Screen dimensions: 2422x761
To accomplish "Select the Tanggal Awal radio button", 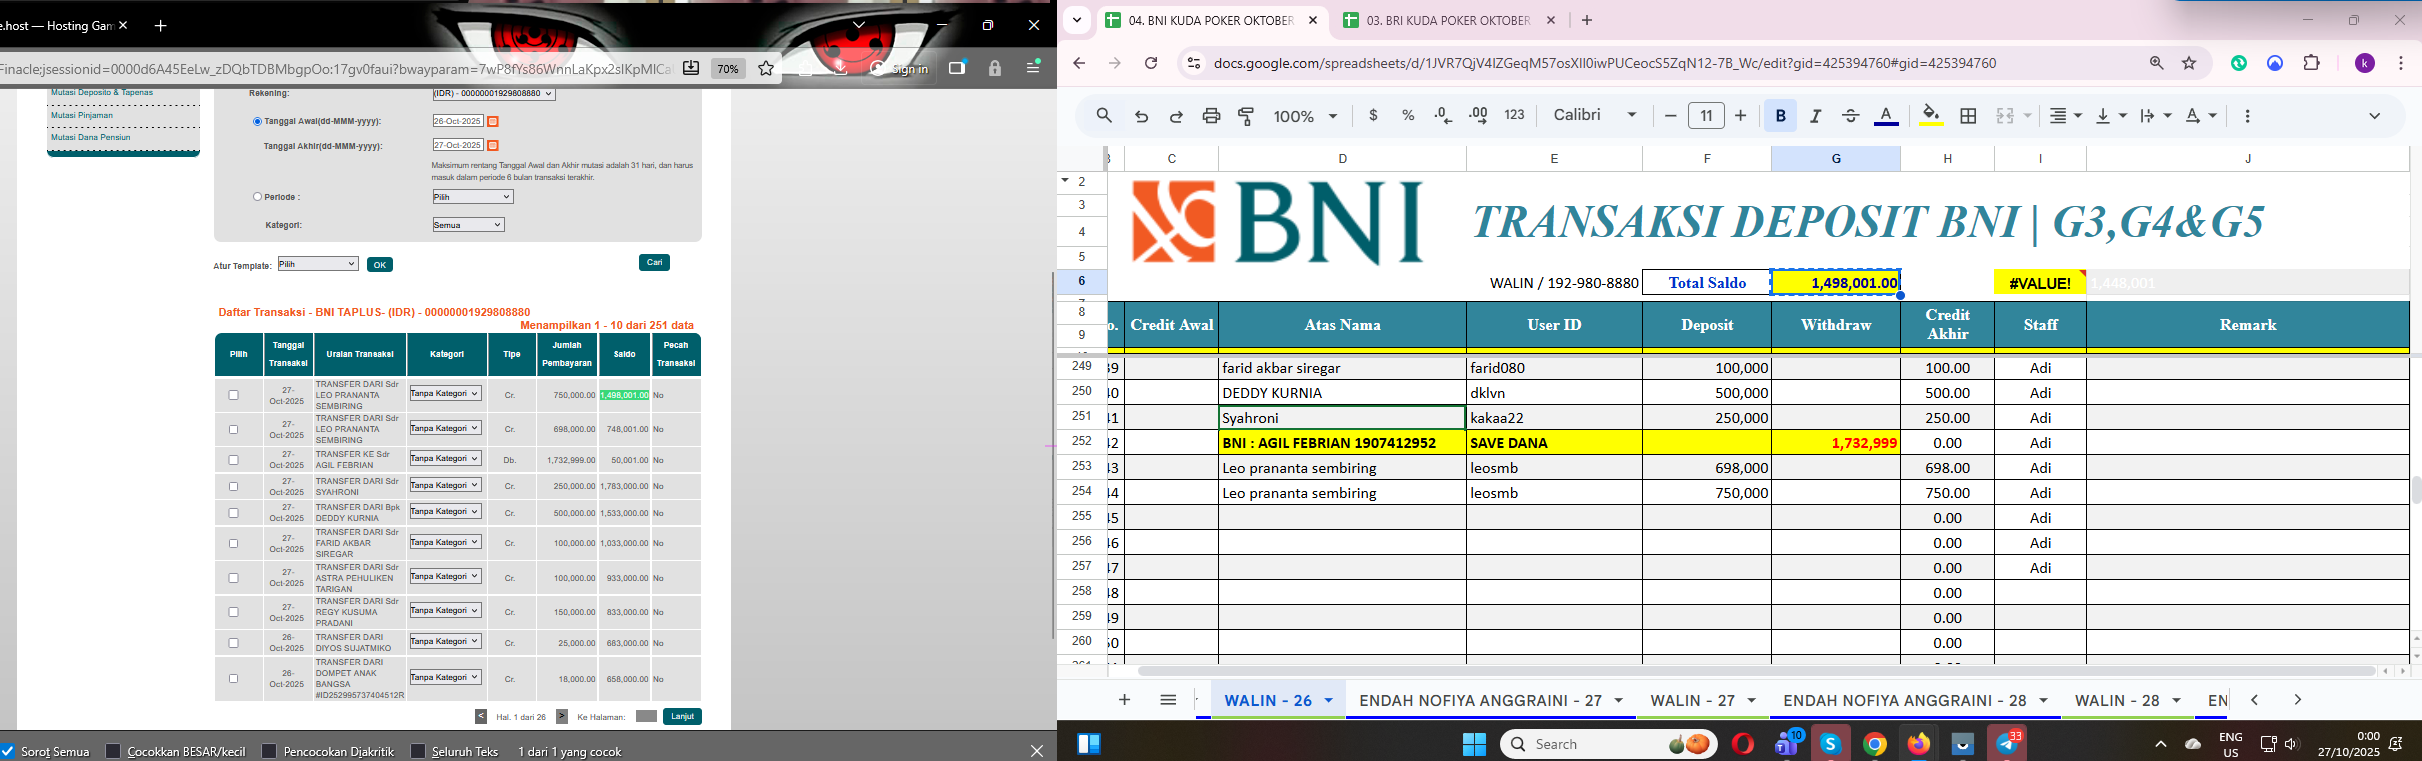I will click(x=257, y=121).
